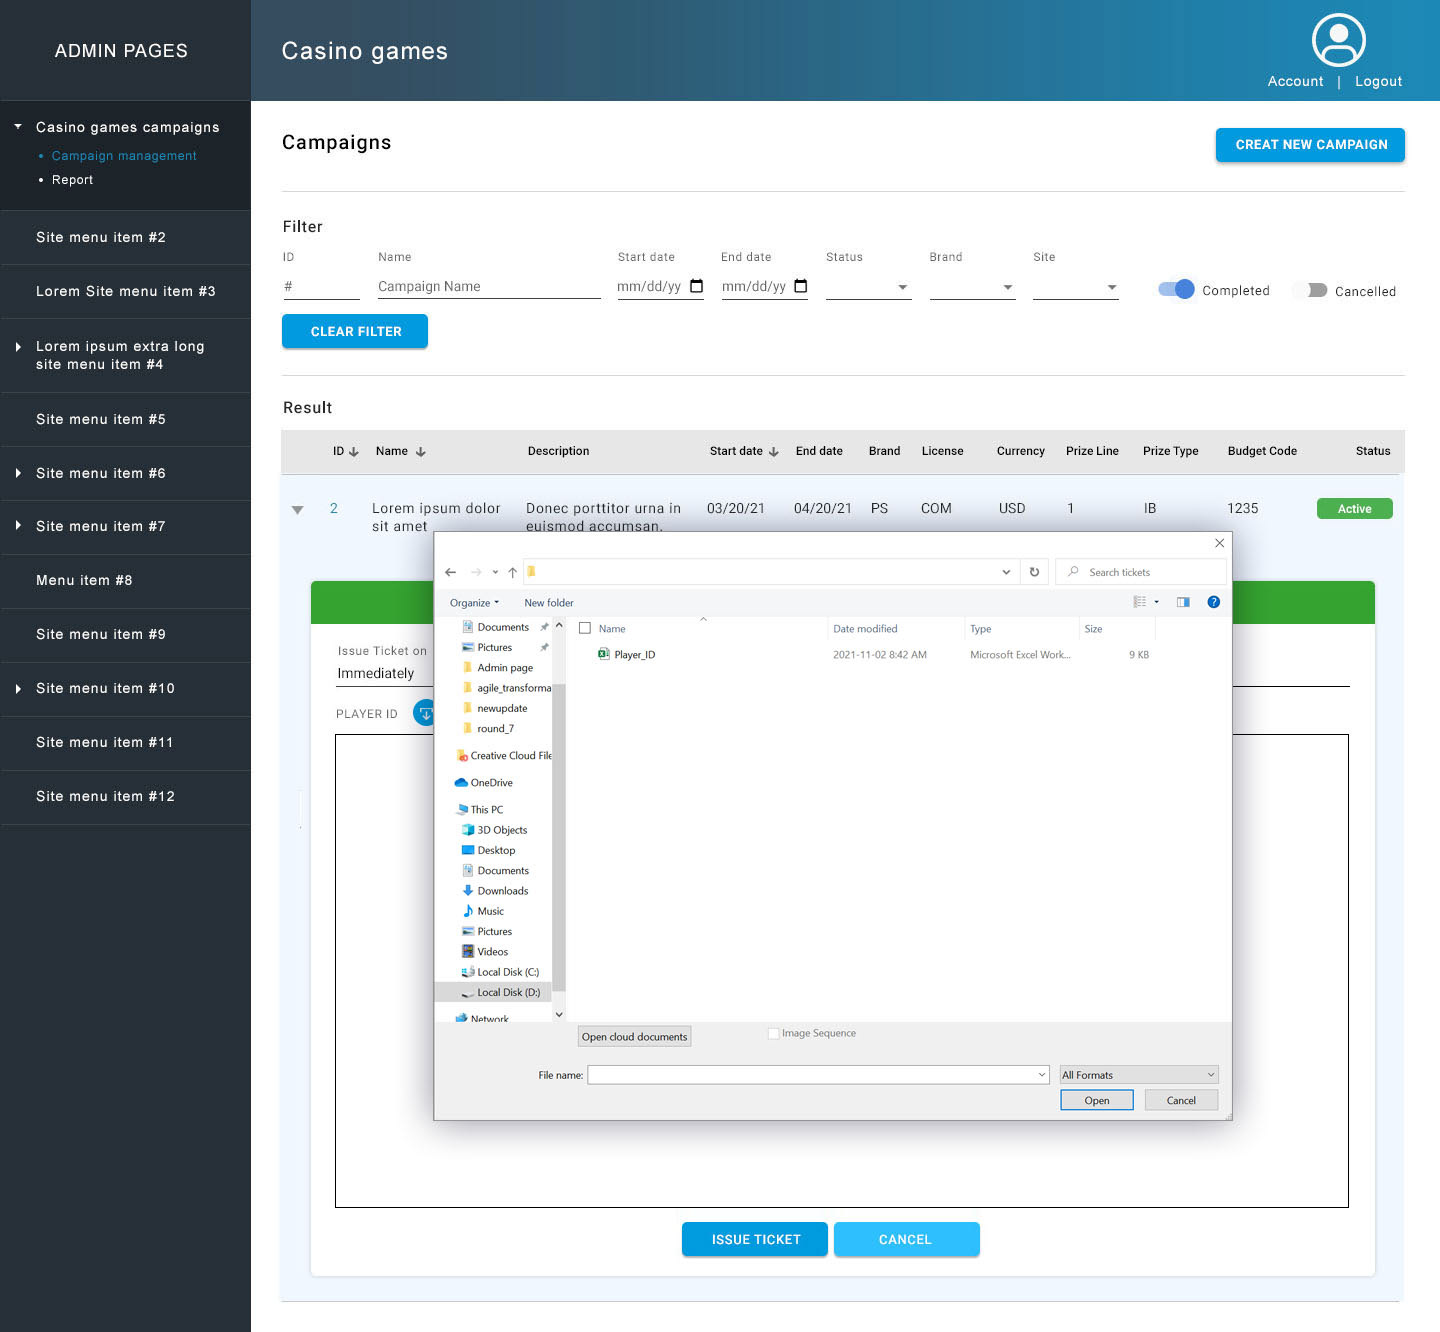Click the File name input field
Screen dimensions: 1440x1332
[818, 1075]
